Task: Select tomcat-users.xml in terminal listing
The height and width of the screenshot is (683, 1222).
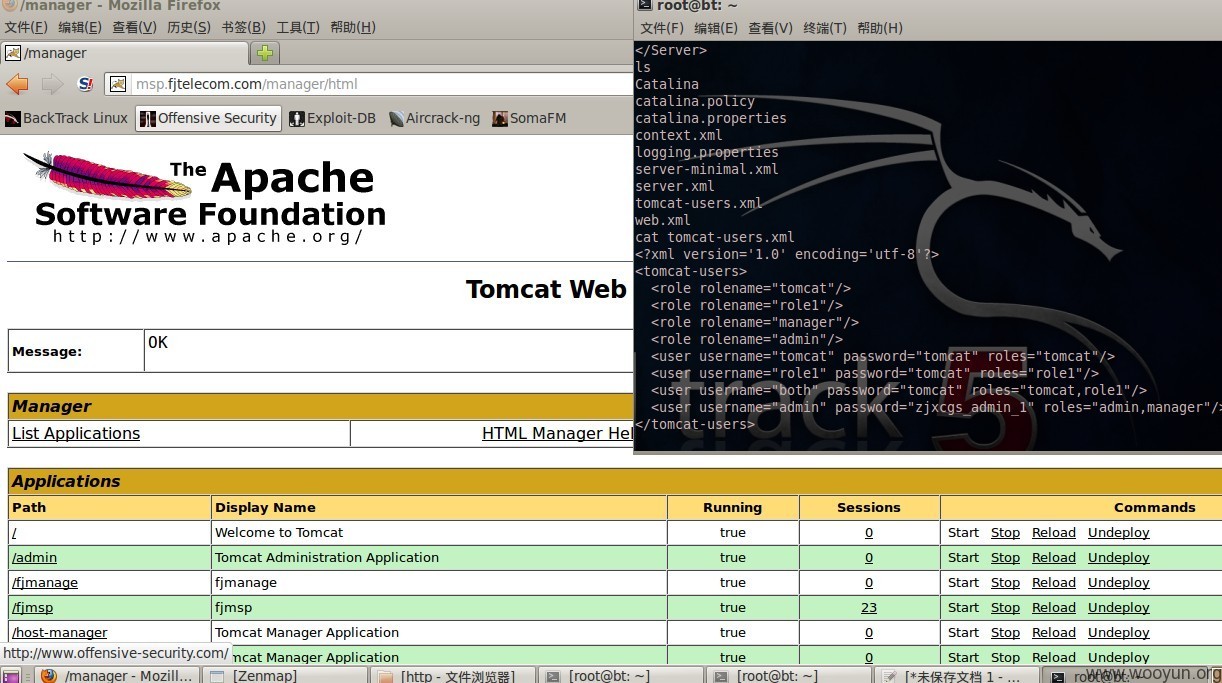Action: click(699, 203)
